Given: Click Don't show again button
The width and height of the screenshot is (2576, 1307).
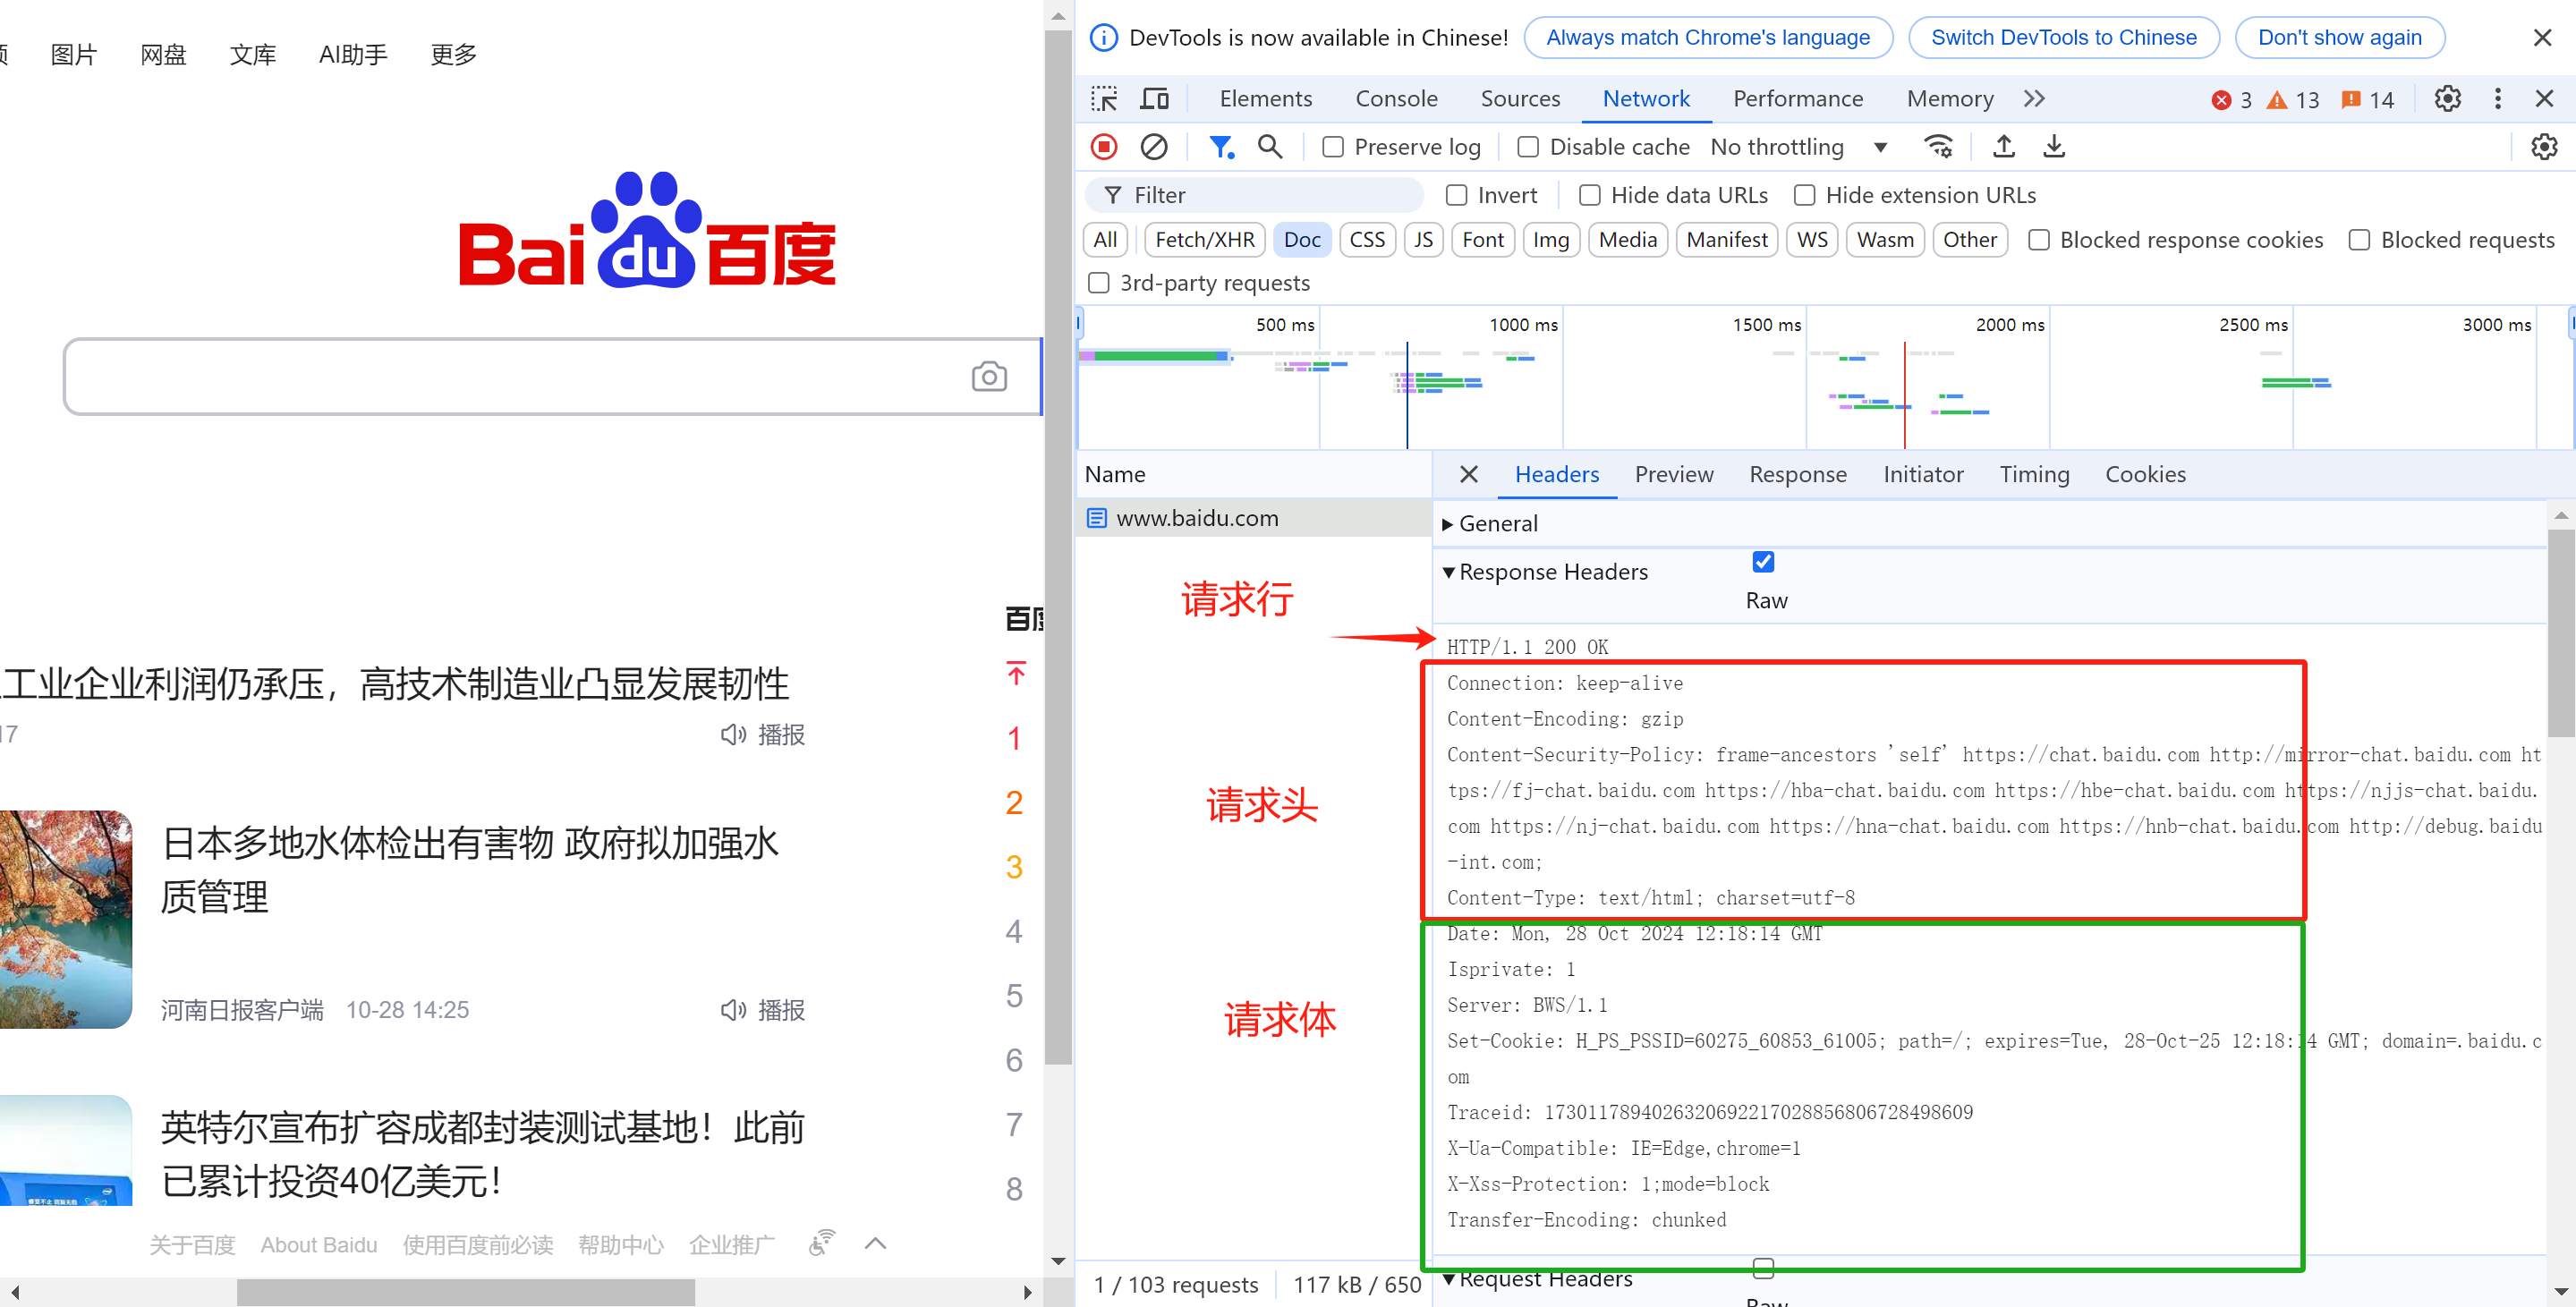Looking at the screenshot, I should [2340, 38].
